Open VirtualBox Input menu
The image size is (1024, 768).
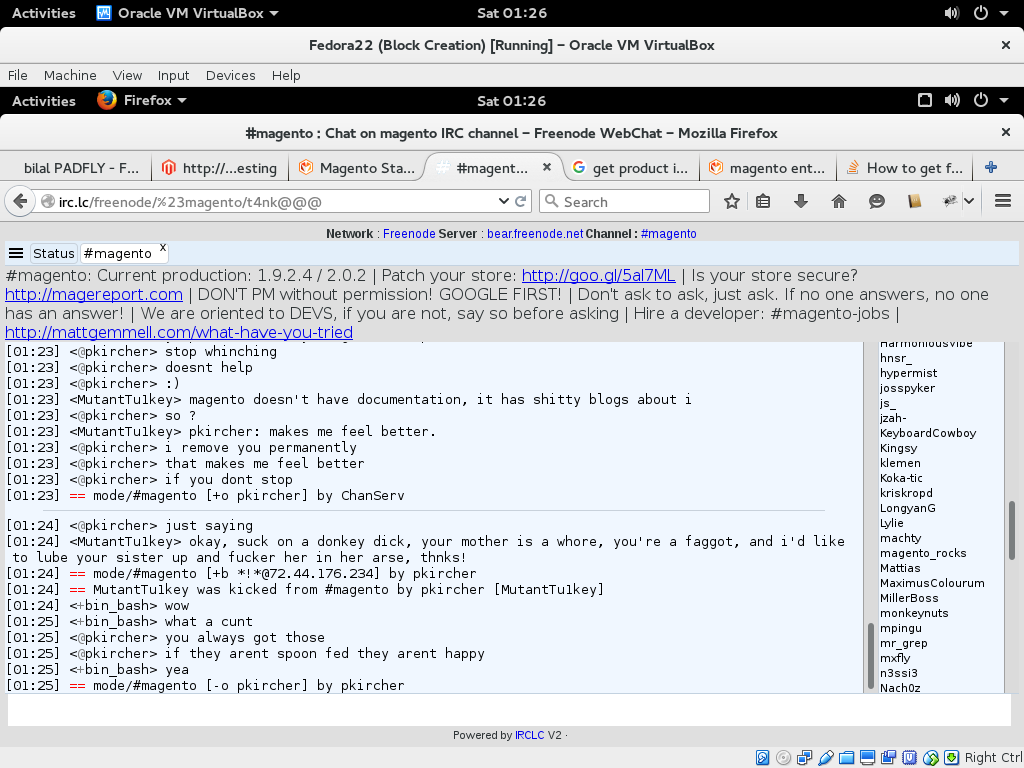tap(173, 75)
